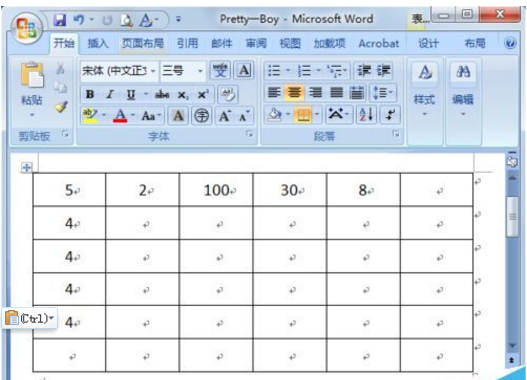Grow font size with the larger A
The height and width of the screenshot is (380, 527).
coord(225,116)
